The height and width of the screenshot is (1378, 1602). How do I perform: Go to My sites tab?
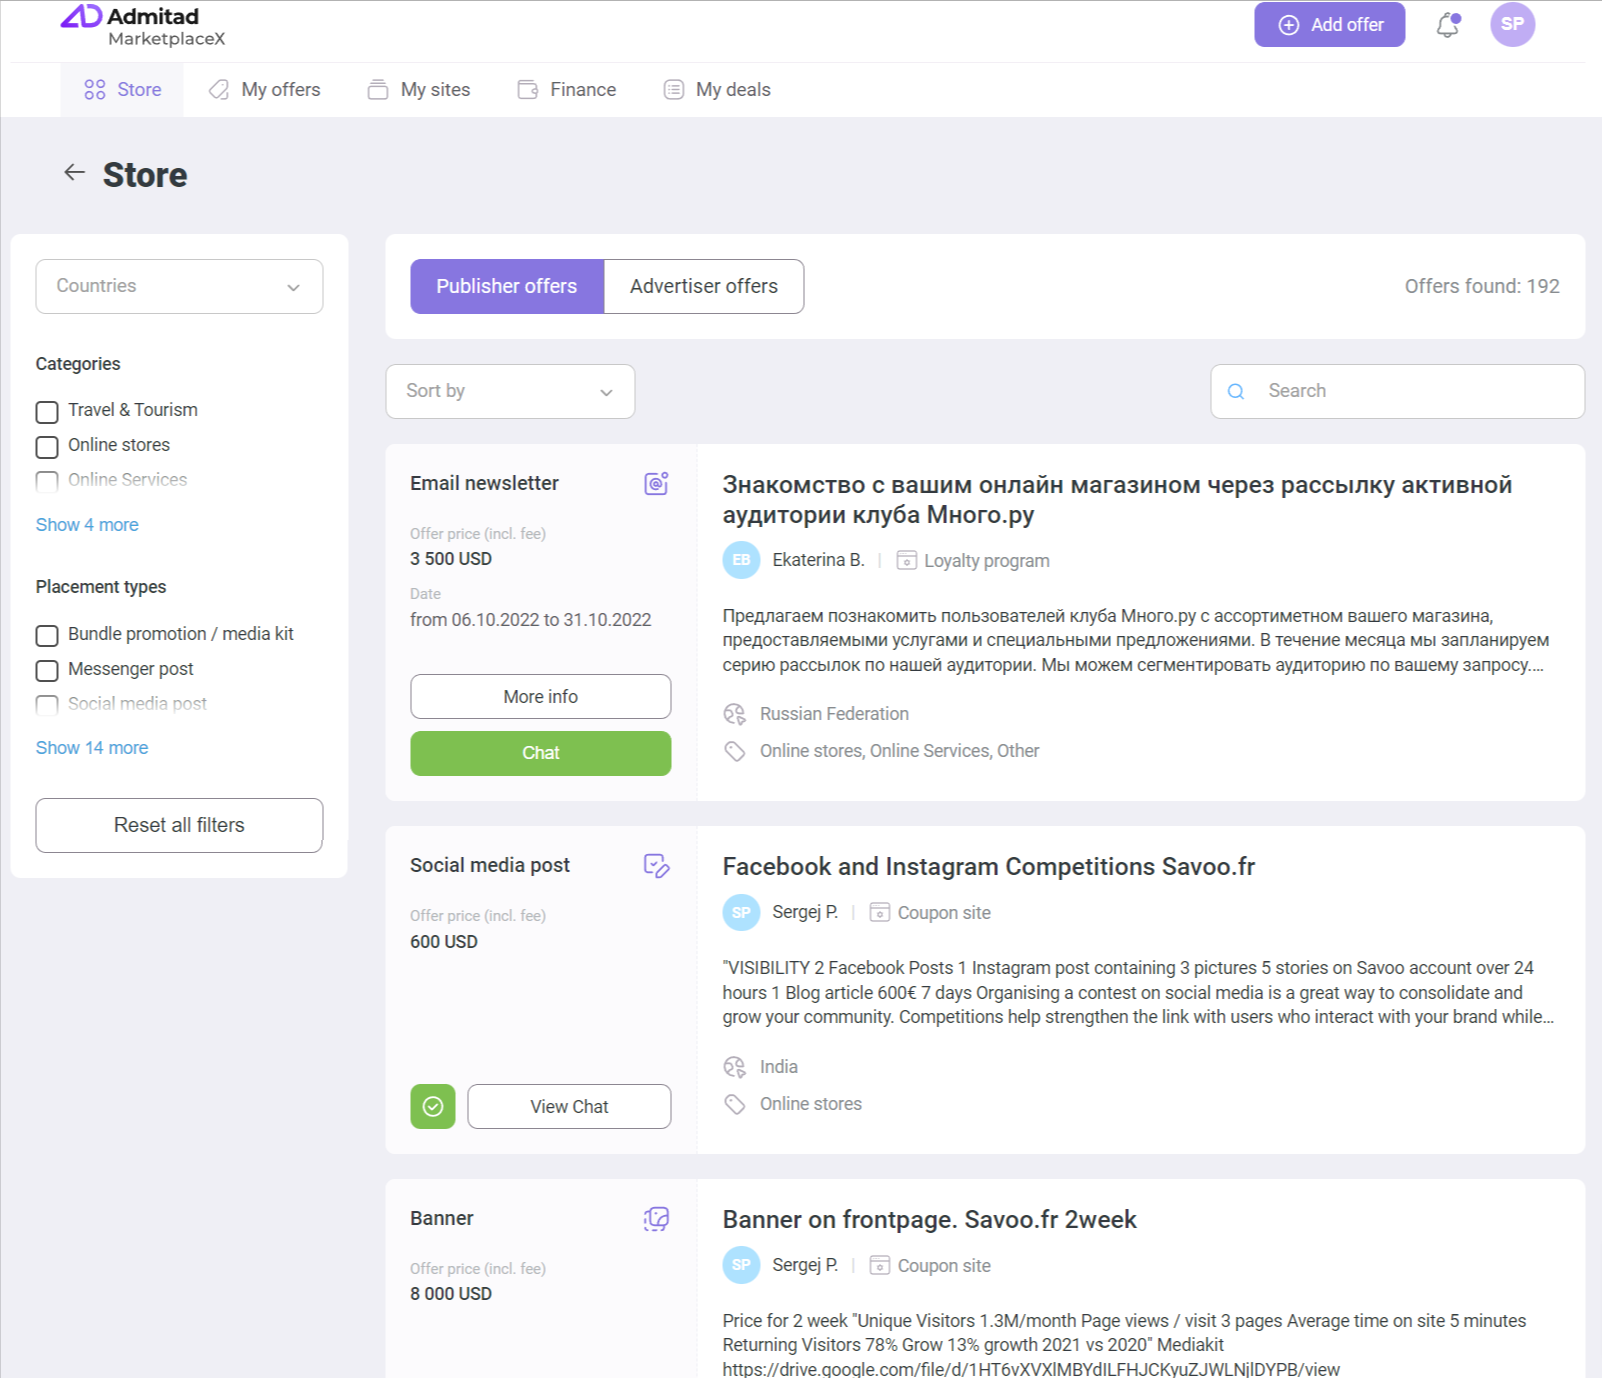(419, 90)
